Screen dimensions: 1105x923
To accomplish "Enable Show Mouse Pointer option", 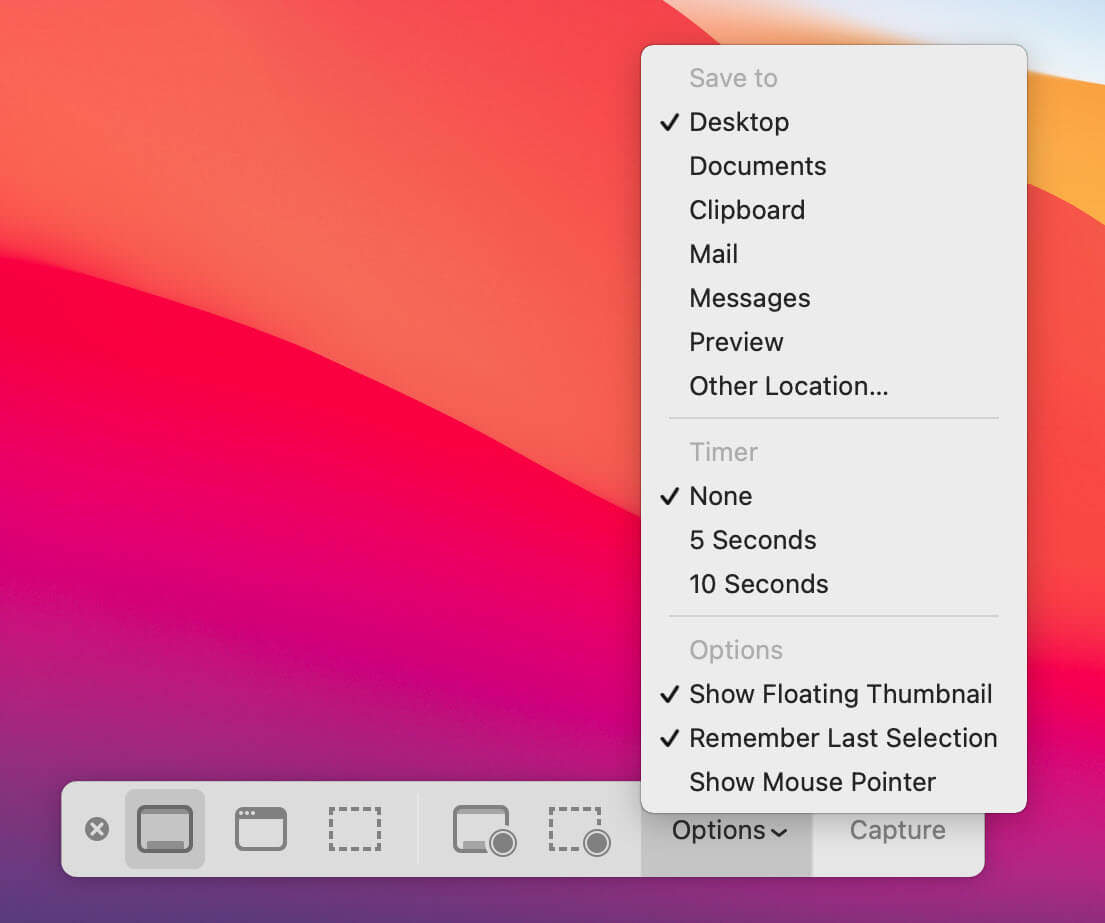I will (x=834, y=782).
